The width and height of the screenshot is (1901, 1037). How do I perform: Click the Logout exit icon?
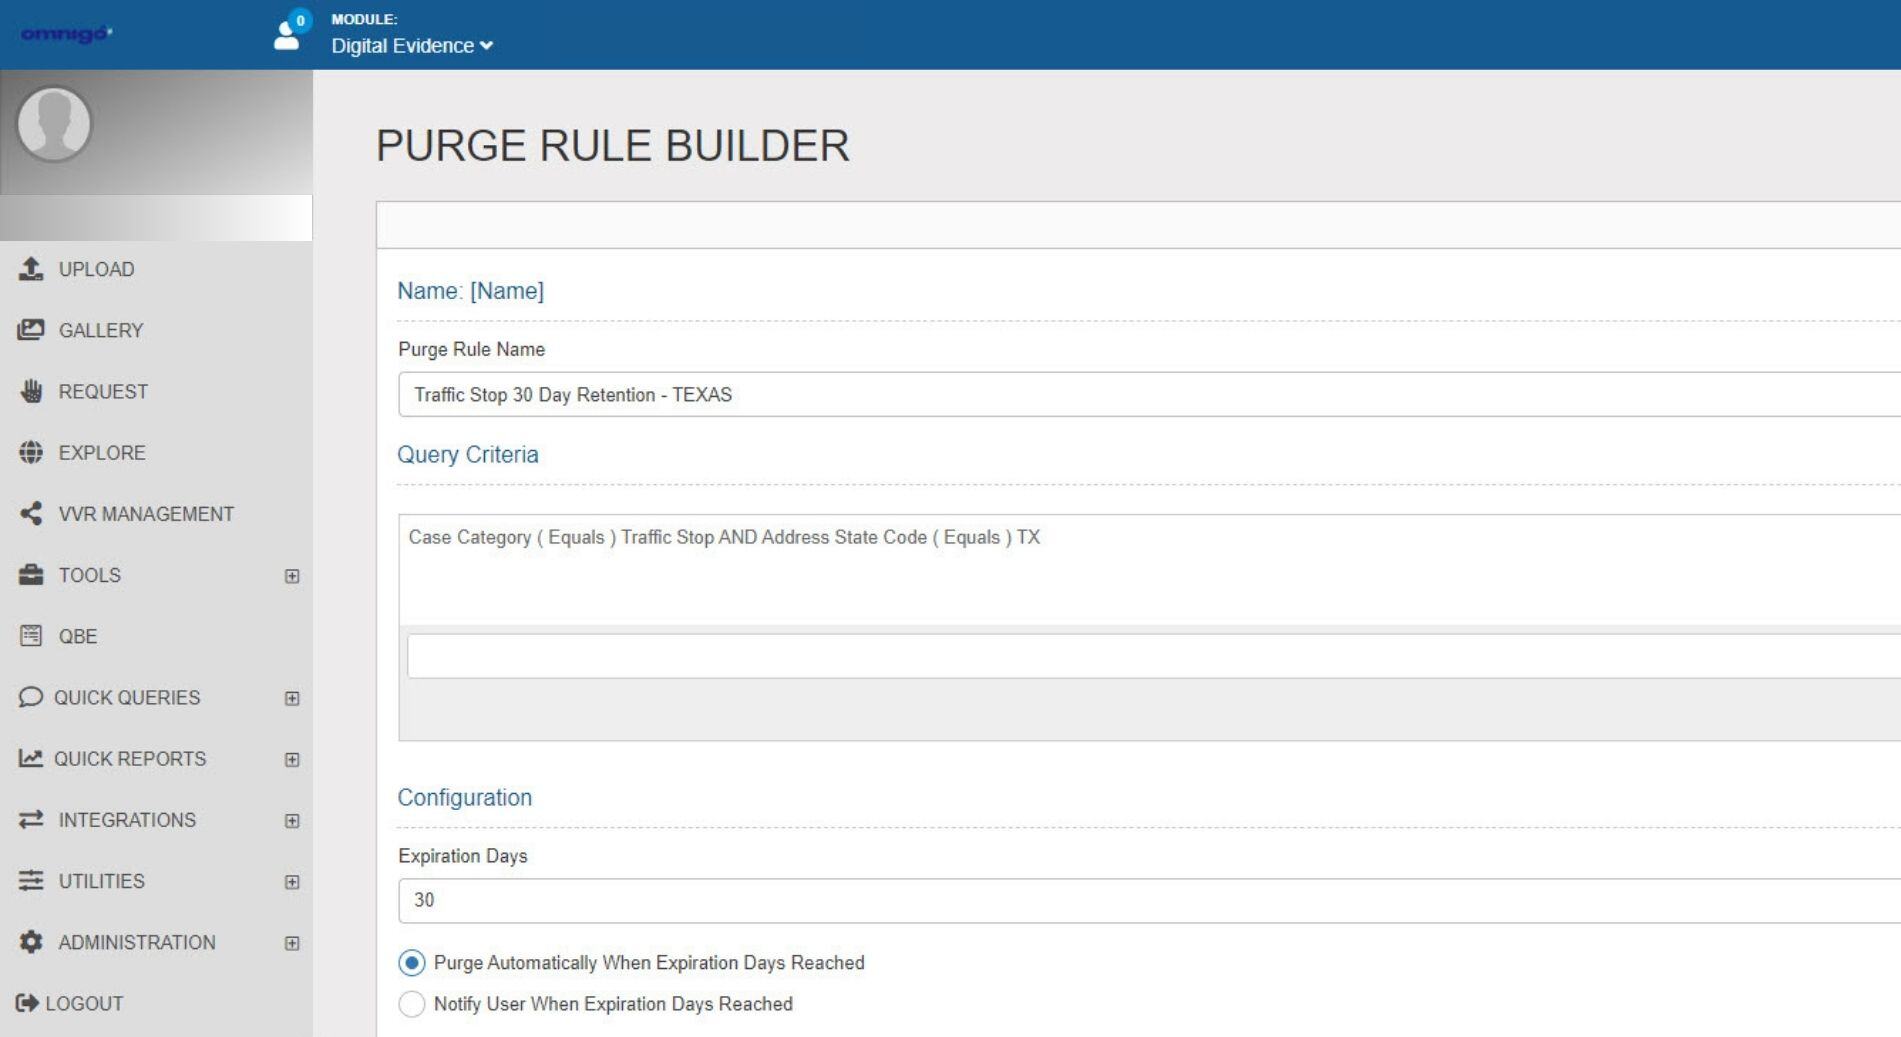[x=27, y=1003]
